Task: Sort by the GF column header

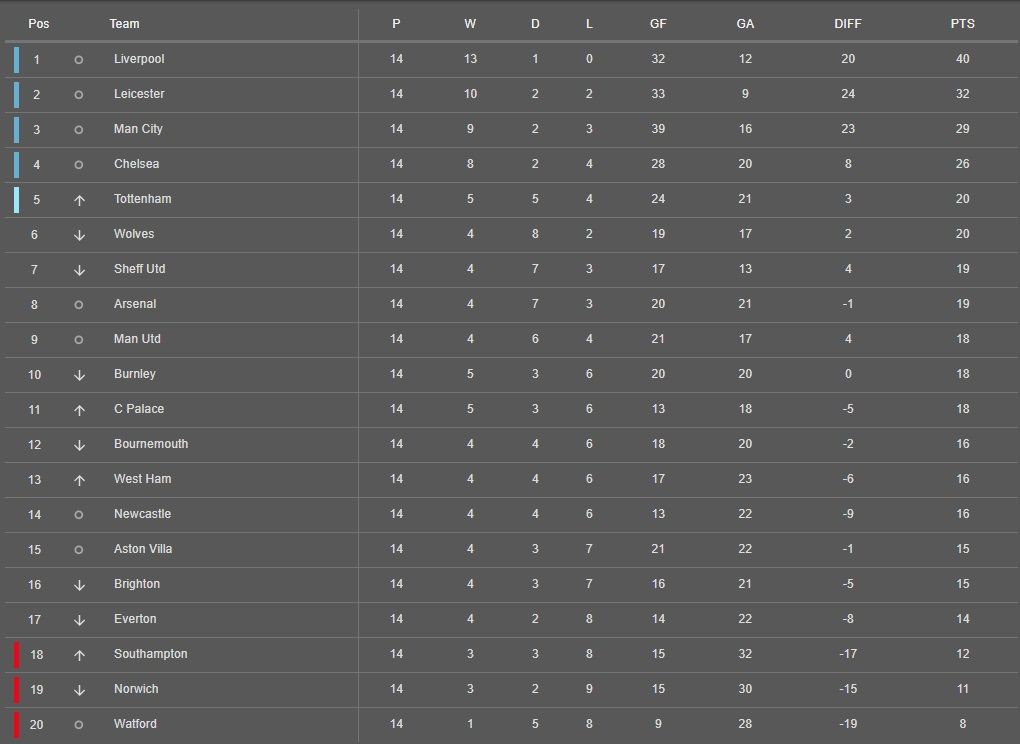Action: 658,24
